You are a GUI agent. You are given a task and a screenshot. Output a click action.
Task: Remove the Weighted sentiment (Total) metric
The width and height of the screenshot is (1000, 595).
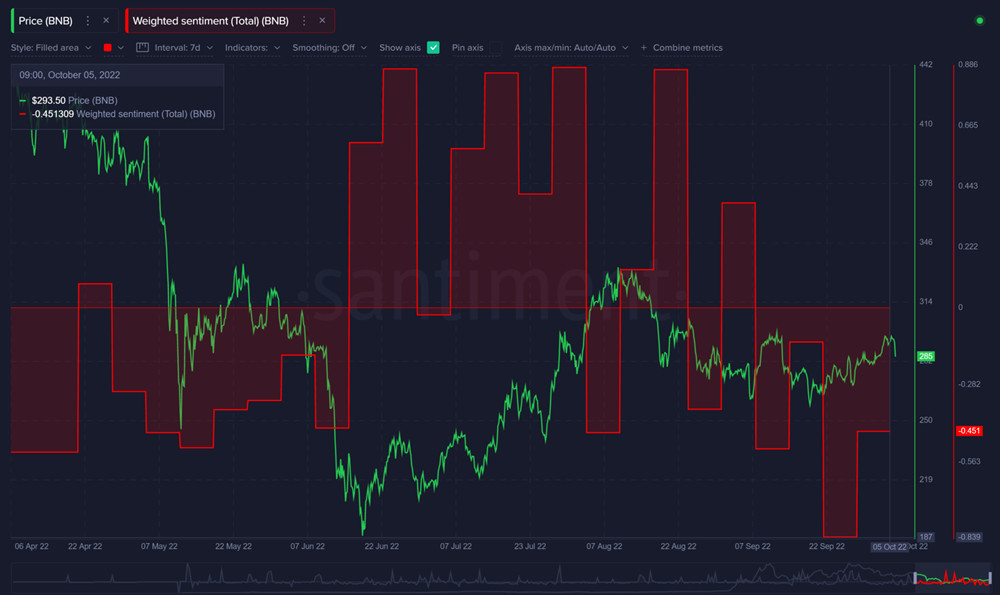pyautogui.click(x=322, y=20)
